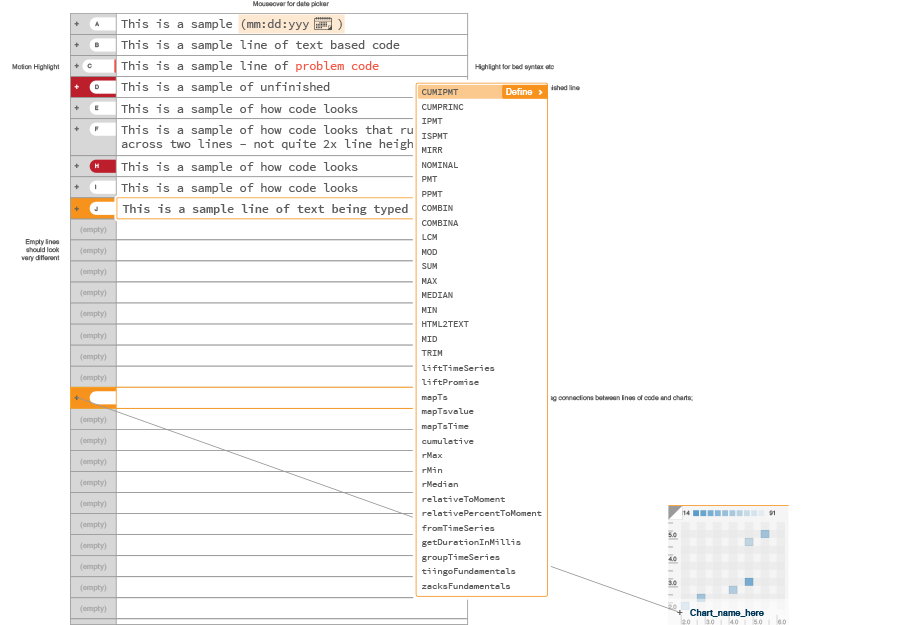Click the plus icon on row H
The image size is (901, 625).
[77, 166]
